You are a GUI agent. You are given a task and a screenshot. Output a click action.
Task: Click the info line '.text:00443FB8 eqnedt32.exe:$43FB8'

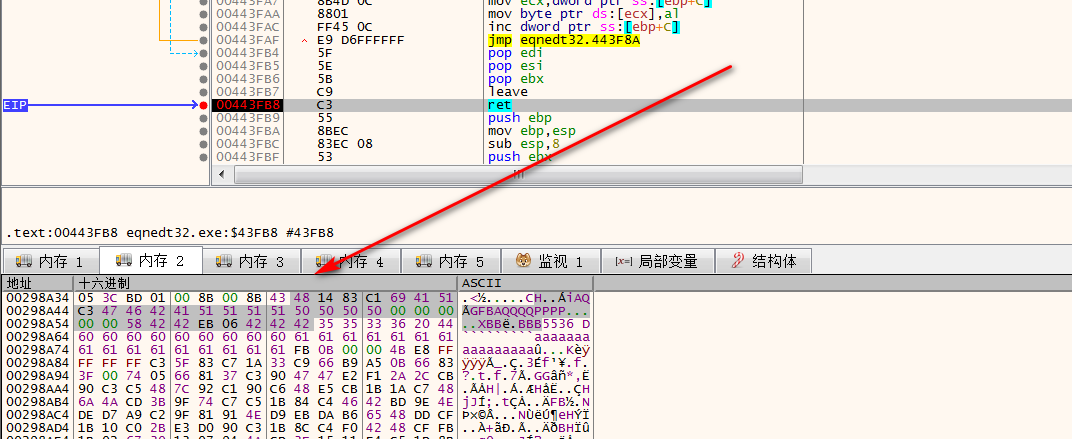coord(170,232)
